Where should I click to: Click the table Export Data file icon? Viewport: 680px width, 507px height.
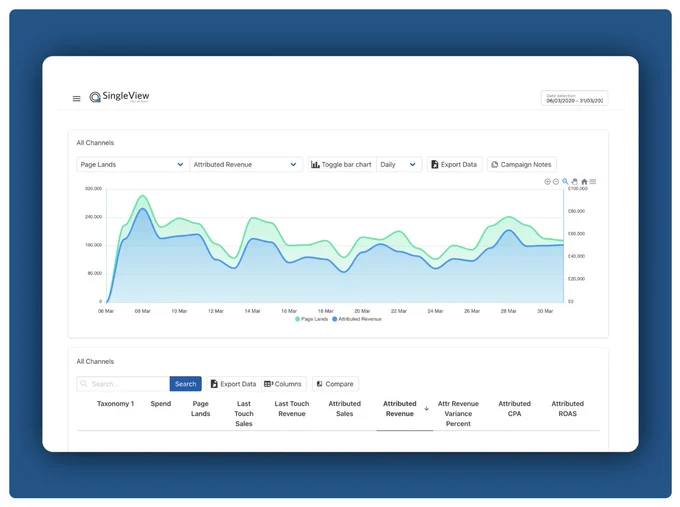click(214, 384)
